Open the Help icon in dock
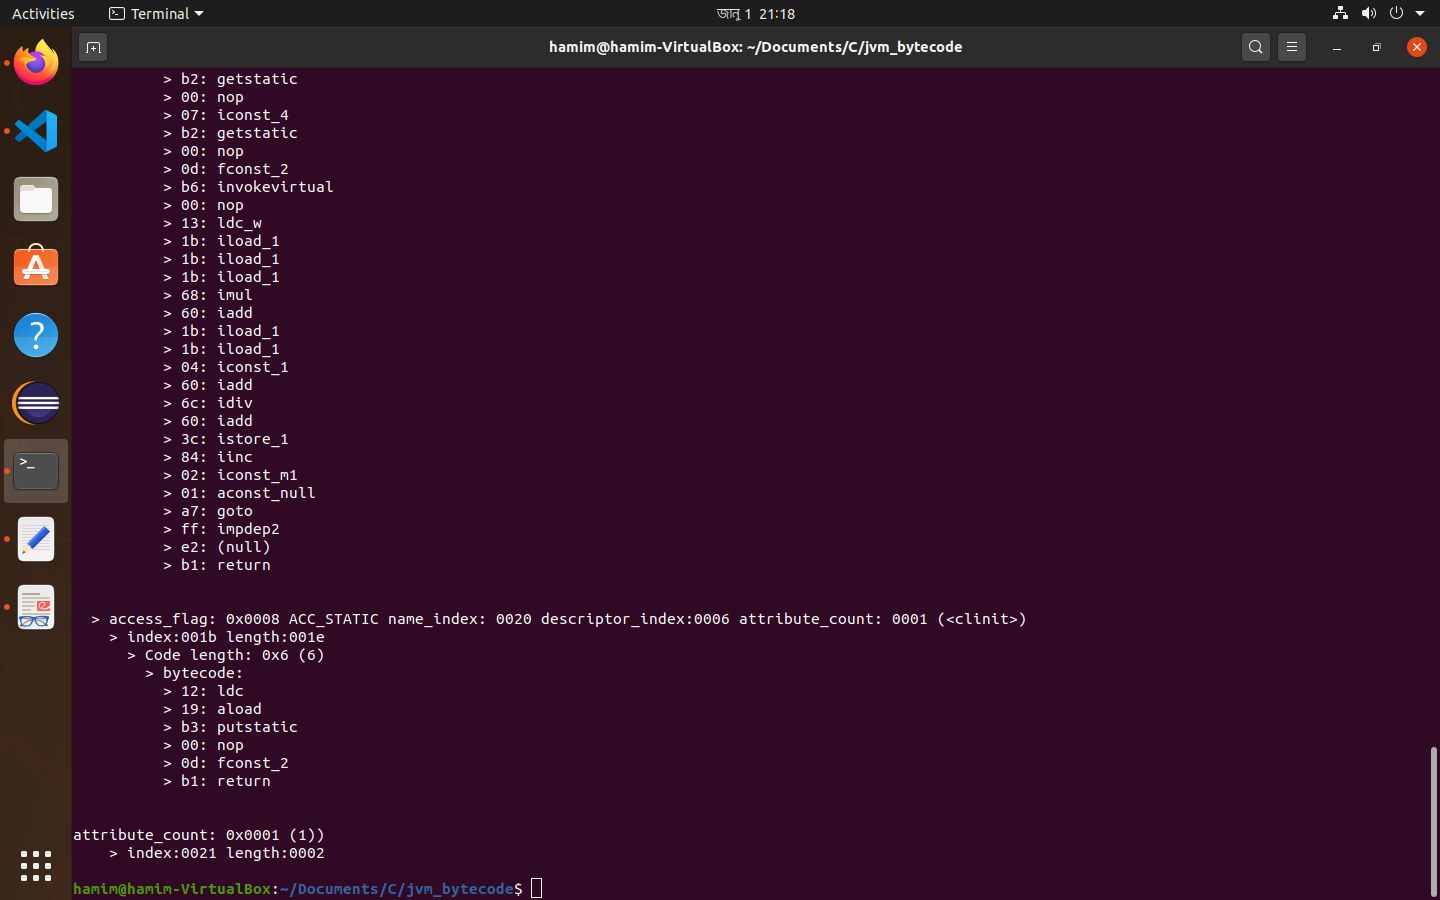This screenshot has height=900, width=1440. 36,335
